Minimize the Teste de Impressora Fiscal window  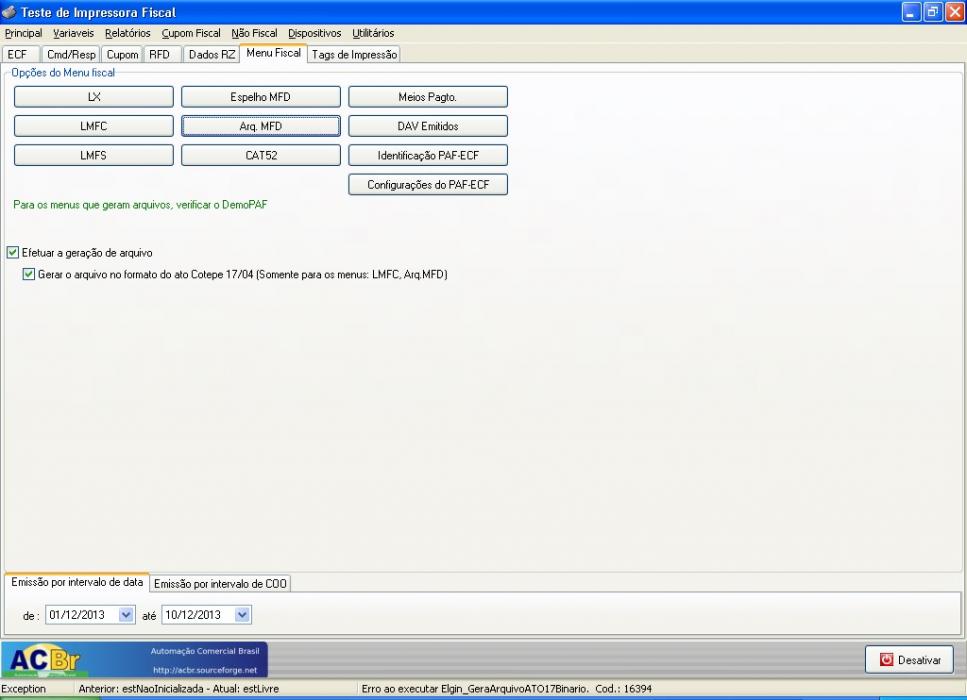(x=911, y=12)
